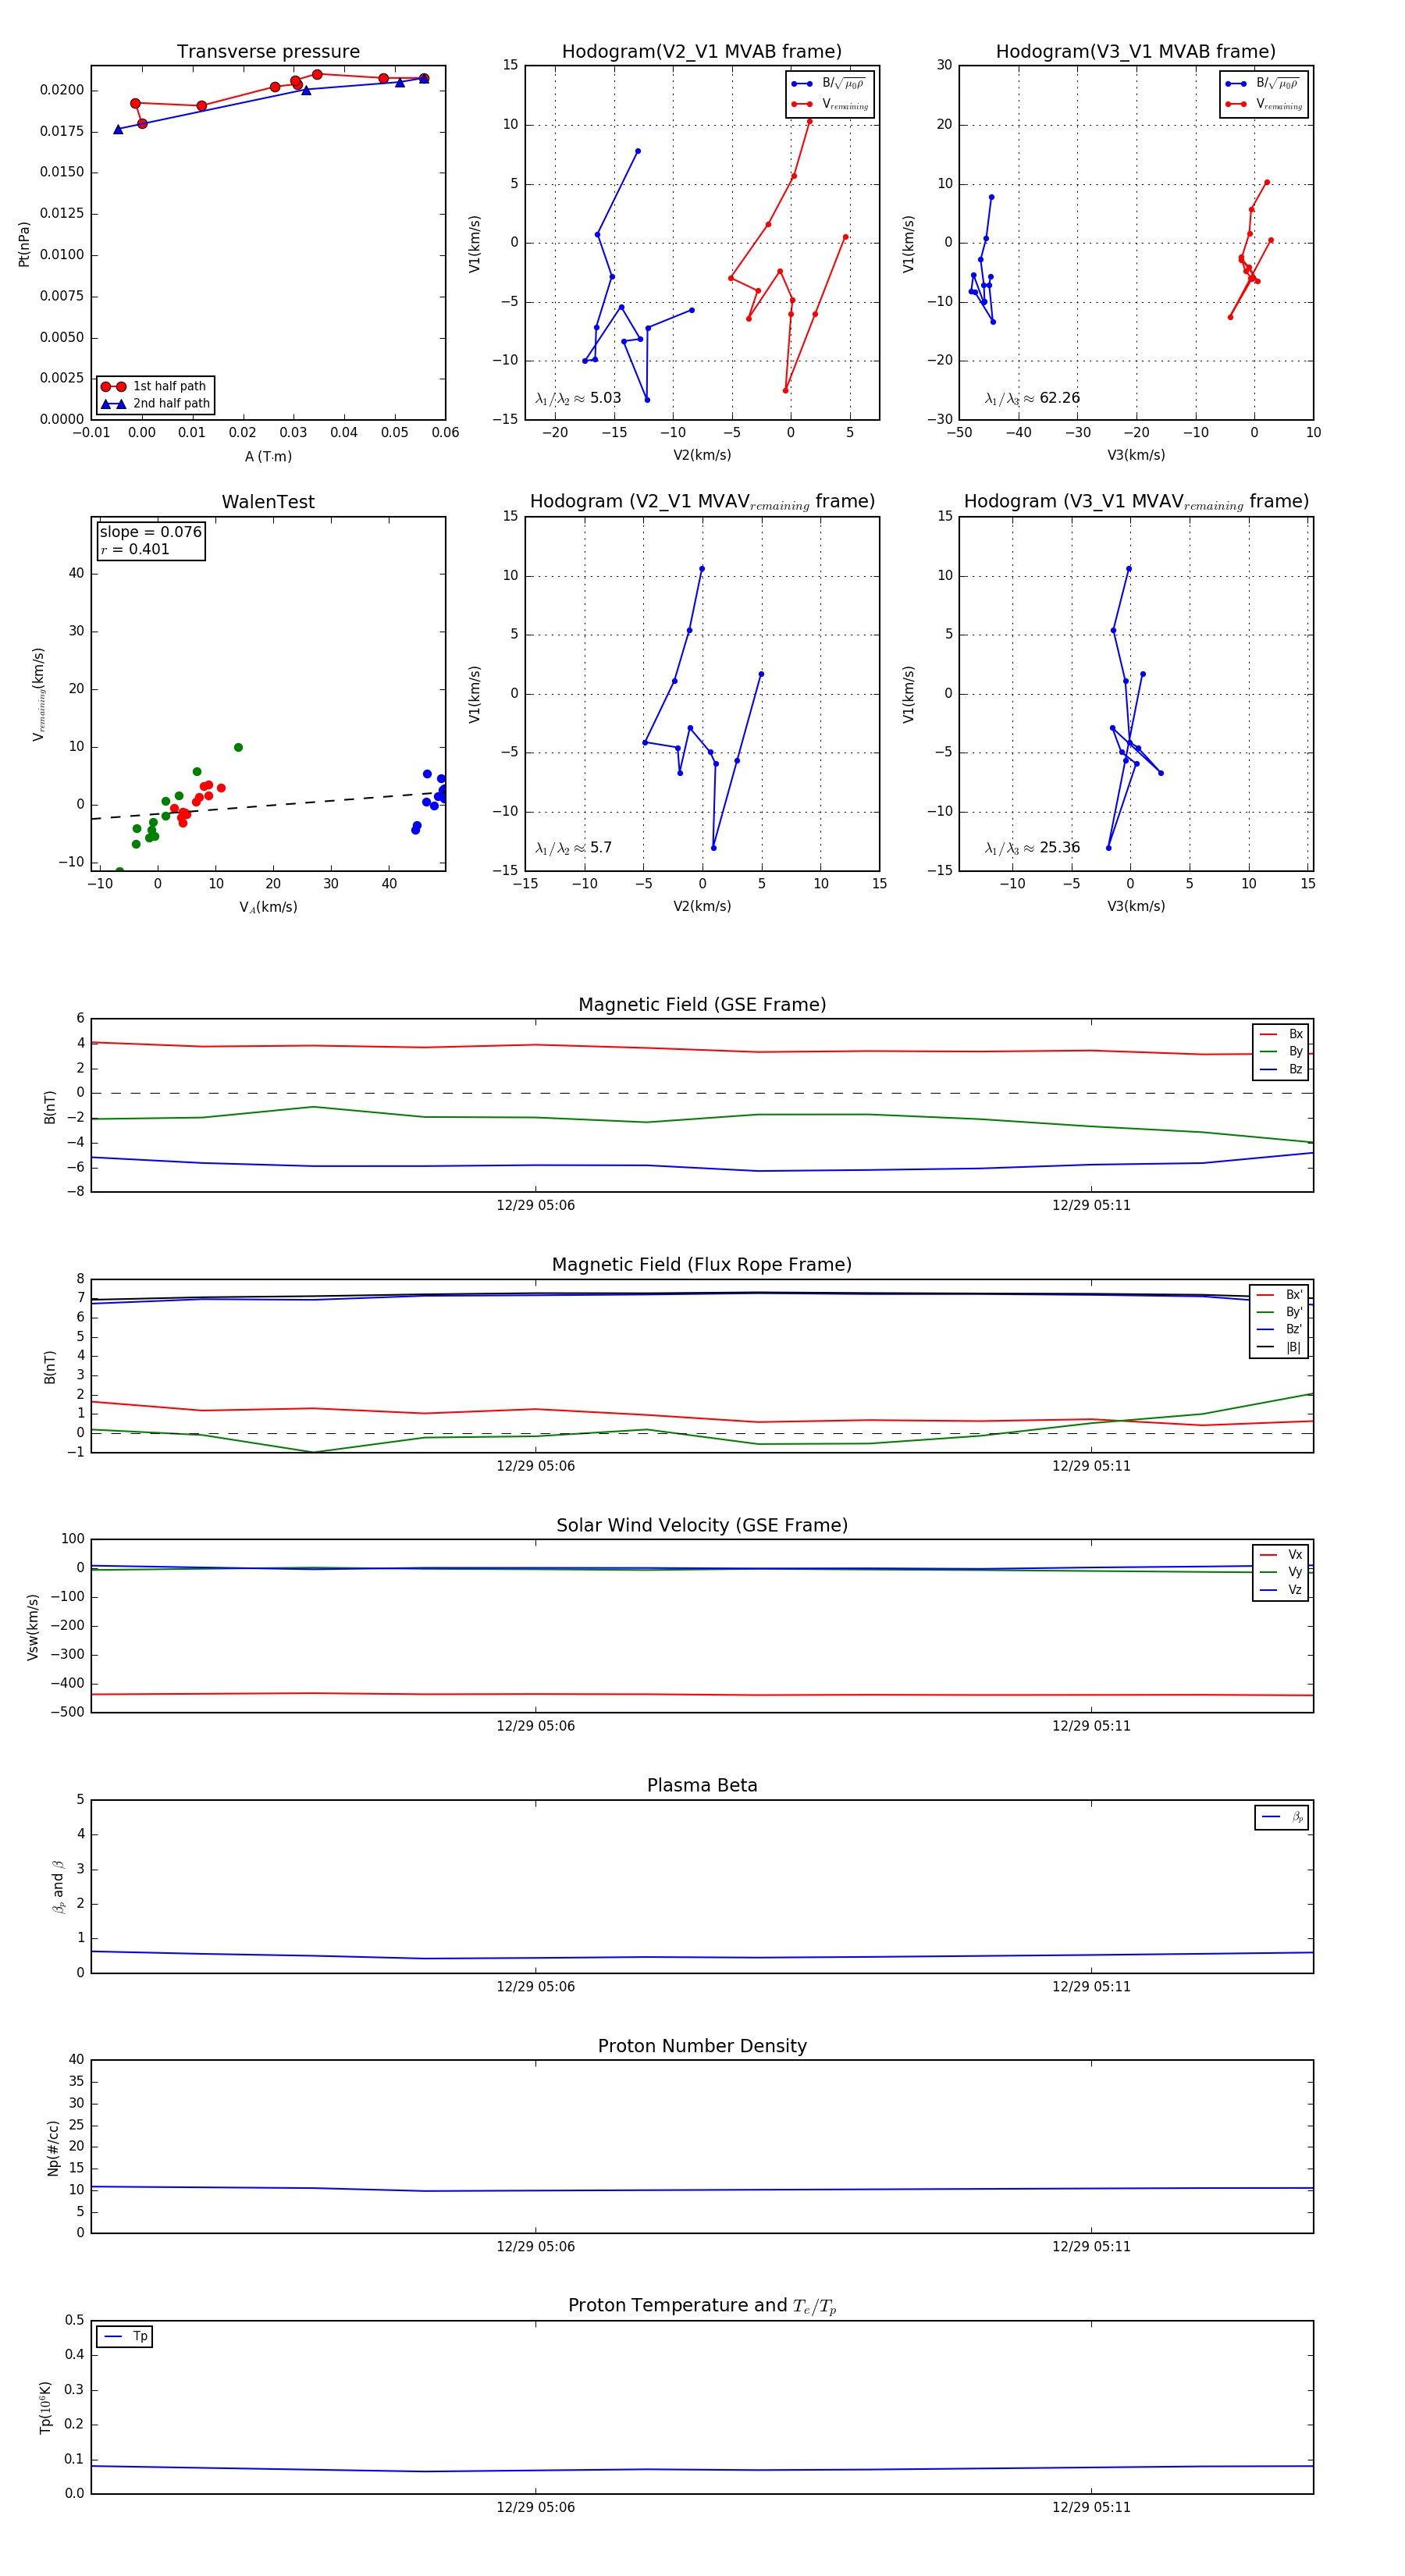Click the 'βp and β' y-axis label
The height and width of the screenshot is (2576, 1405).
pos(58,1886)
